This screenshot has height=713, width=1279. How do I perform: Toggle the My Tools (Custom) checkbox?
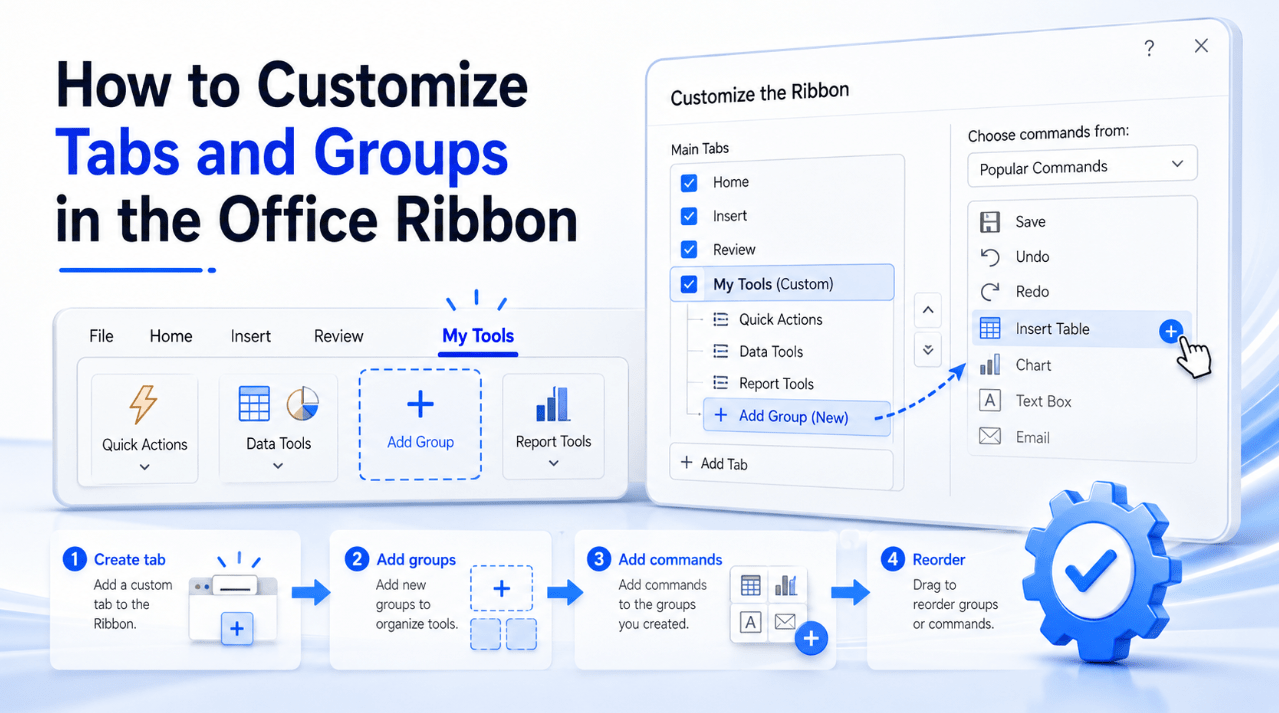click(689, 284)
